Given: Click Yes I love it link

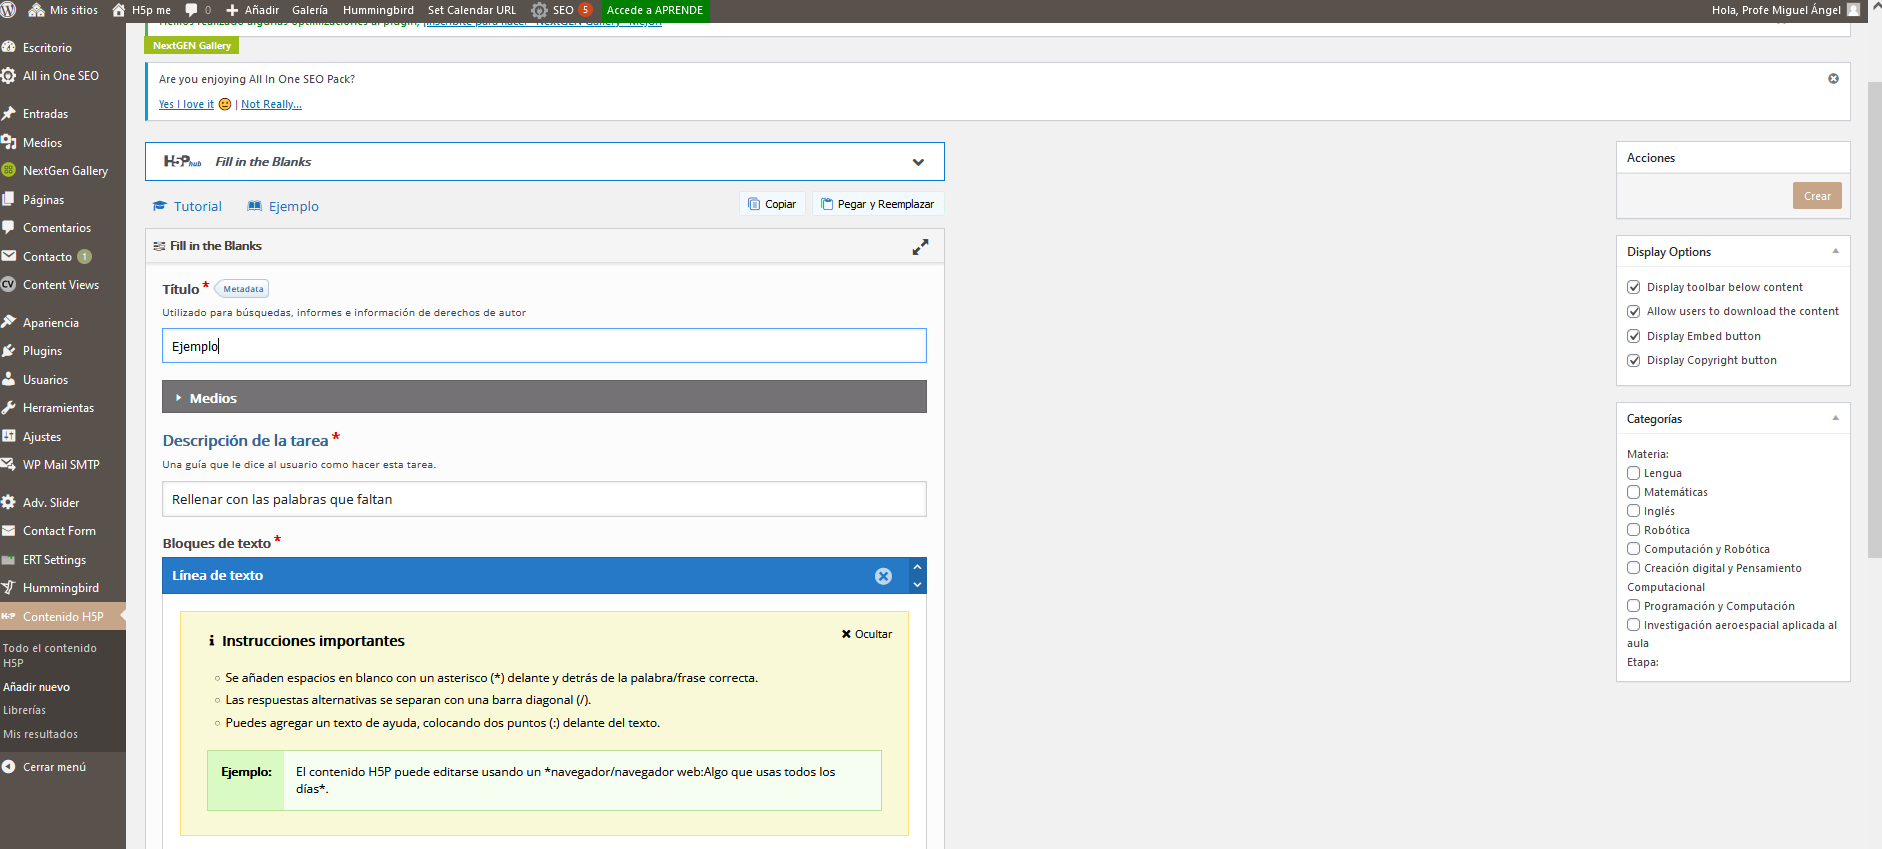Looking at the screenshot, I should click(186, 104).
